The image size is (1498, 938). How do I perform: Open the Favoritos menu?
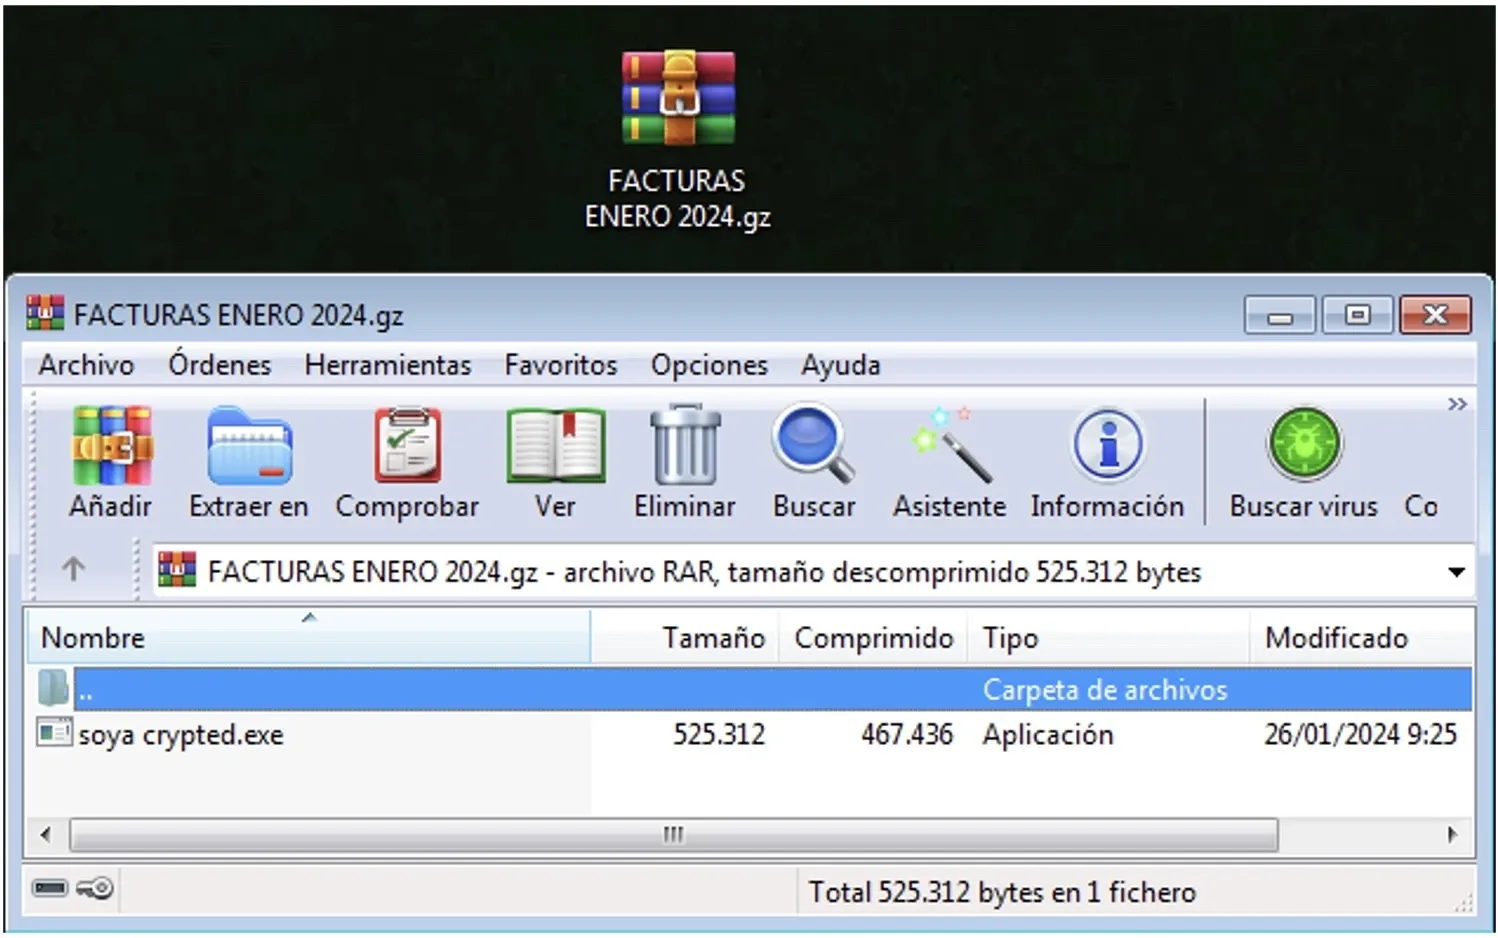click(x=560, y=365)
